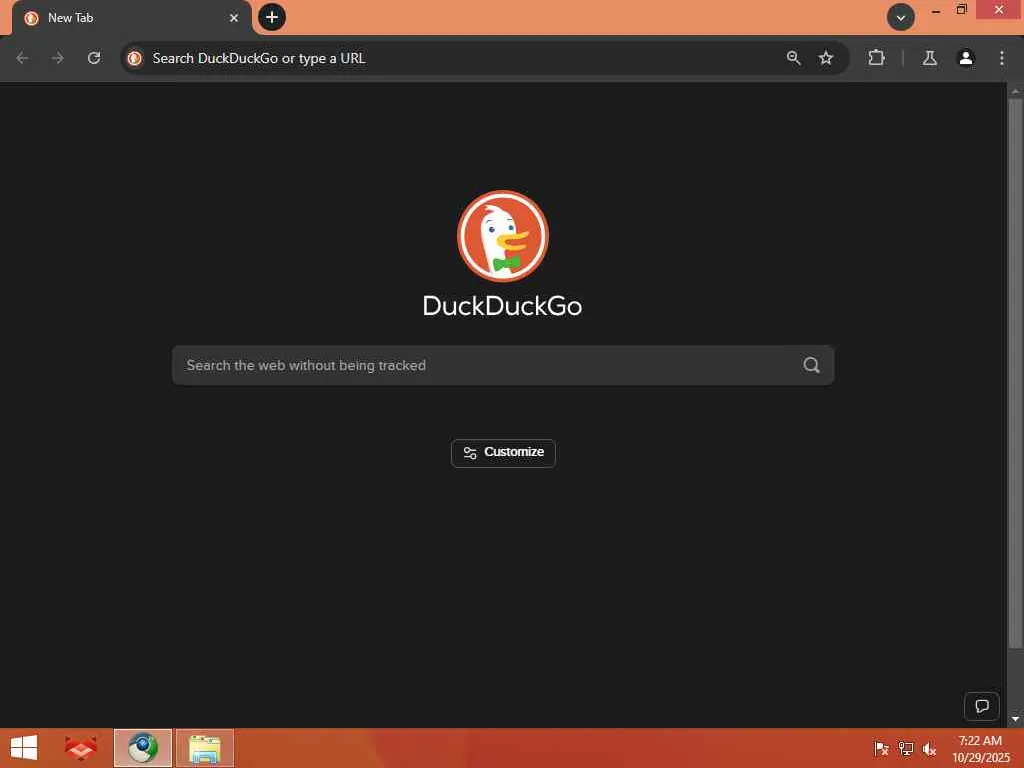The height and width of the screenshot is (768, 1024).
Task: Close the New Tab tab
Action: tap(234, 18)
